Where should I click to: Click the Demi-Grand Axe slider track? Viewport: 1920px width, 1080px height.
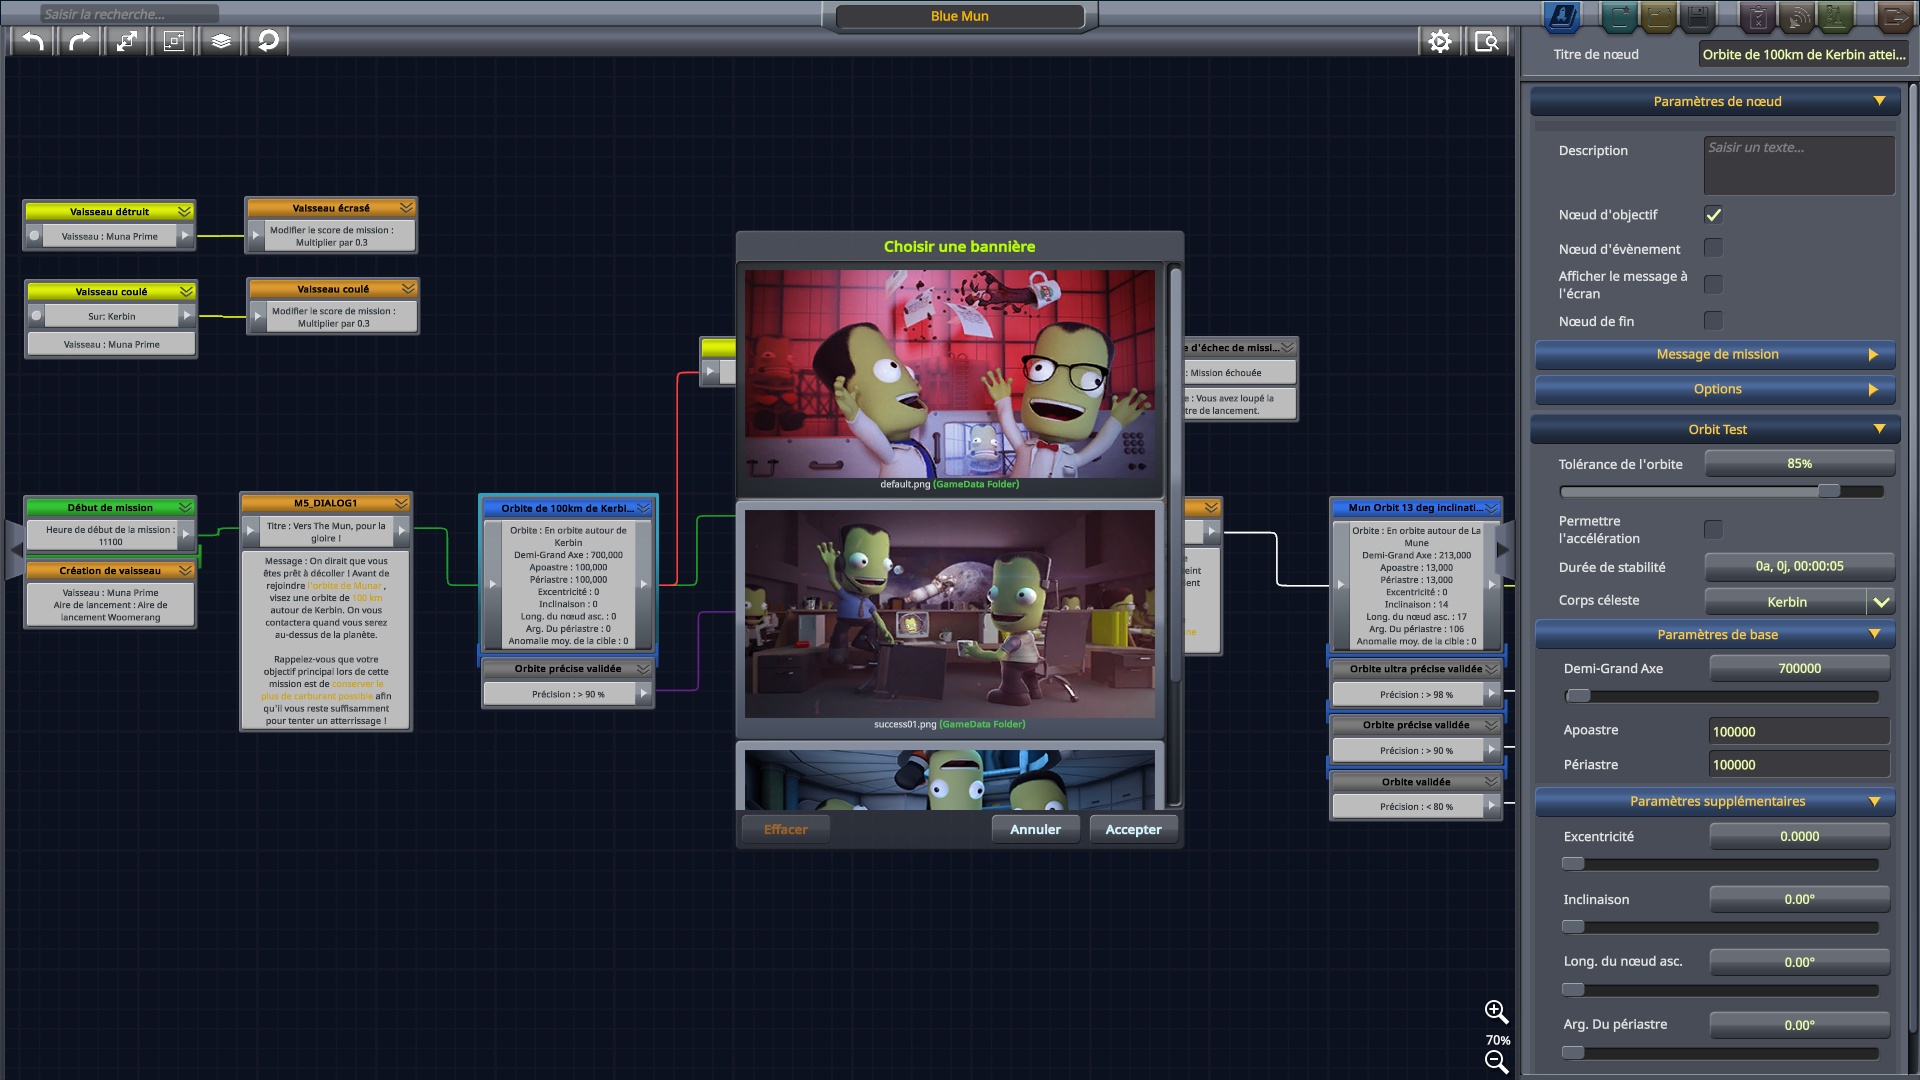(1721, 696)
